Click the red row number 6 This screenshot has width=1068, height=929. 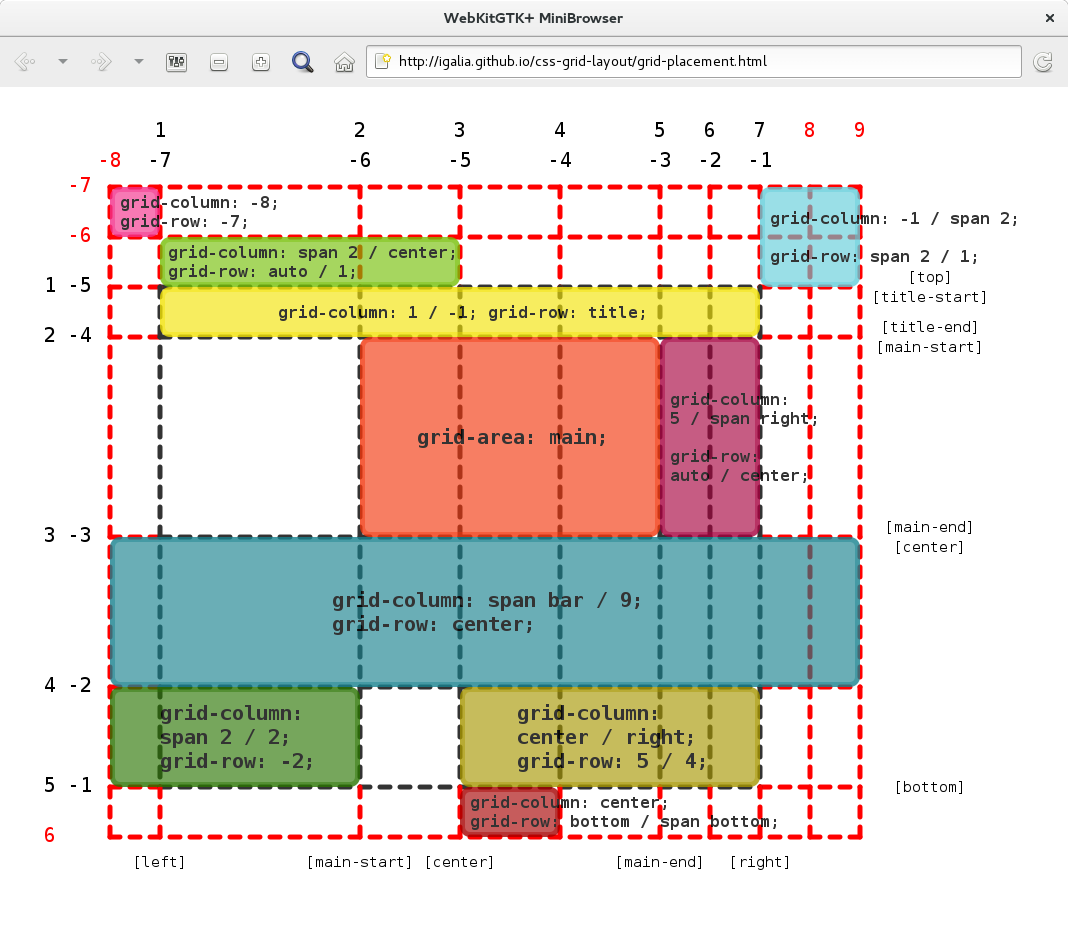pos(49,835)
